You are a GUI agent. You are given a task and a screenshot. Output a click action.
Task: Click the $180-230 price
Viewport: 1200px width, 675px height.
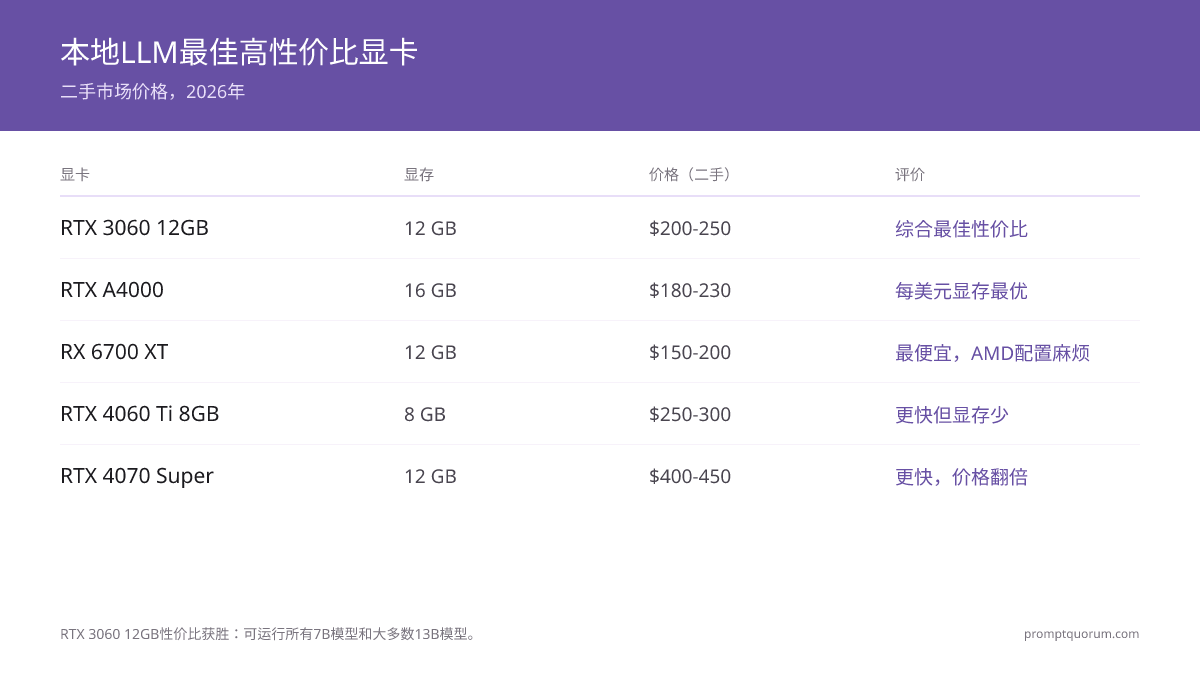pos(690,290)
